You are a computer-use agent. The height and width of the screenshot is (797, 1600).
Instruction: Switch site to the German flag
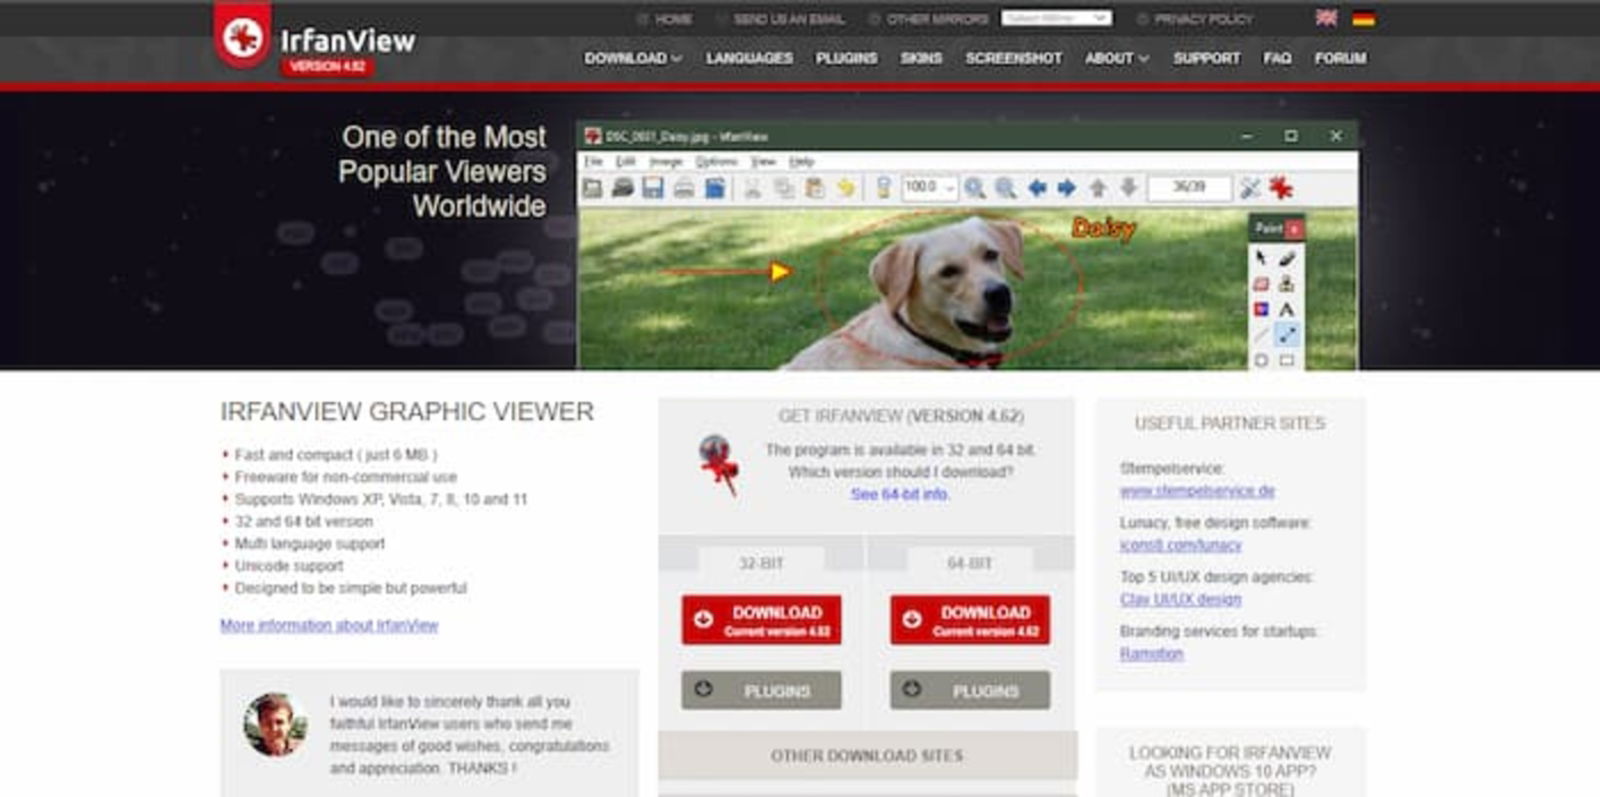tap(1363, 18)
